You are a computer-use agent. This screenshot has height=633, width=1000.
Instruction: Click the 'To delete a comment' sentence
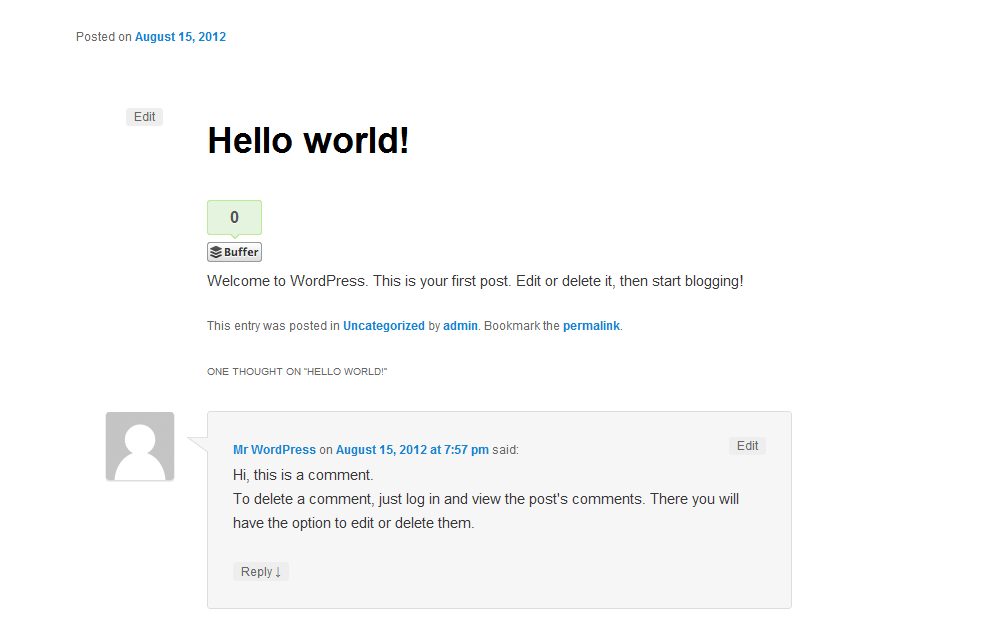tap(486, 511)
